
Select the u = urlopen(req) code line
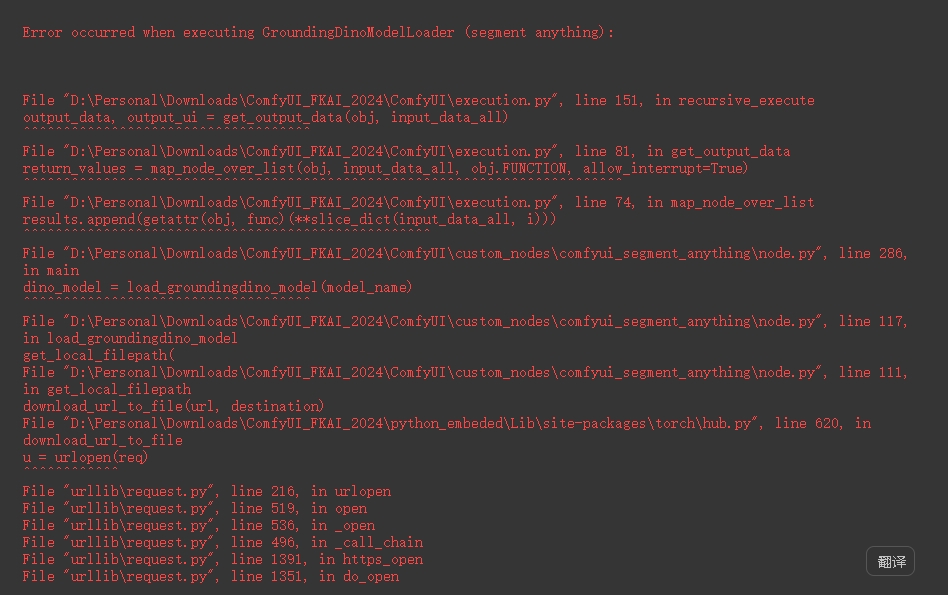tap(85, 457)
